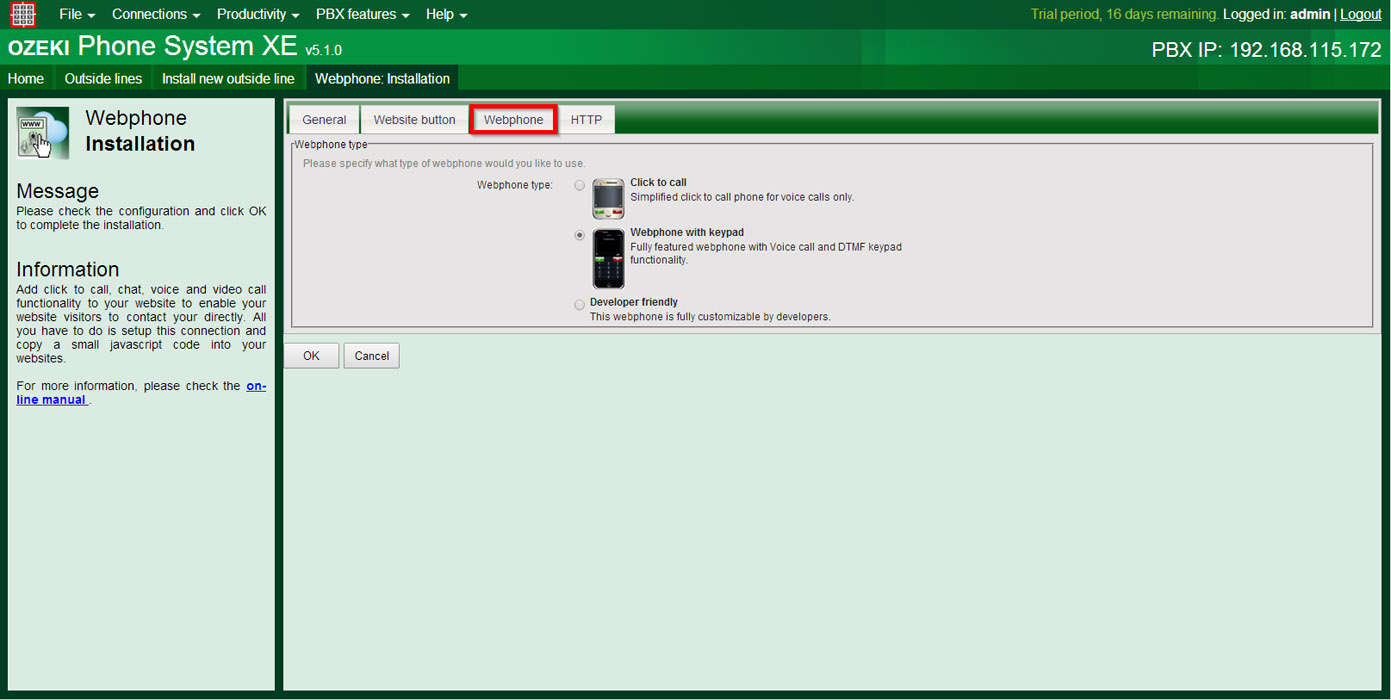The image size is (1391, 700).
Task: Click the Cancel button
Action: tap(371, 356)
